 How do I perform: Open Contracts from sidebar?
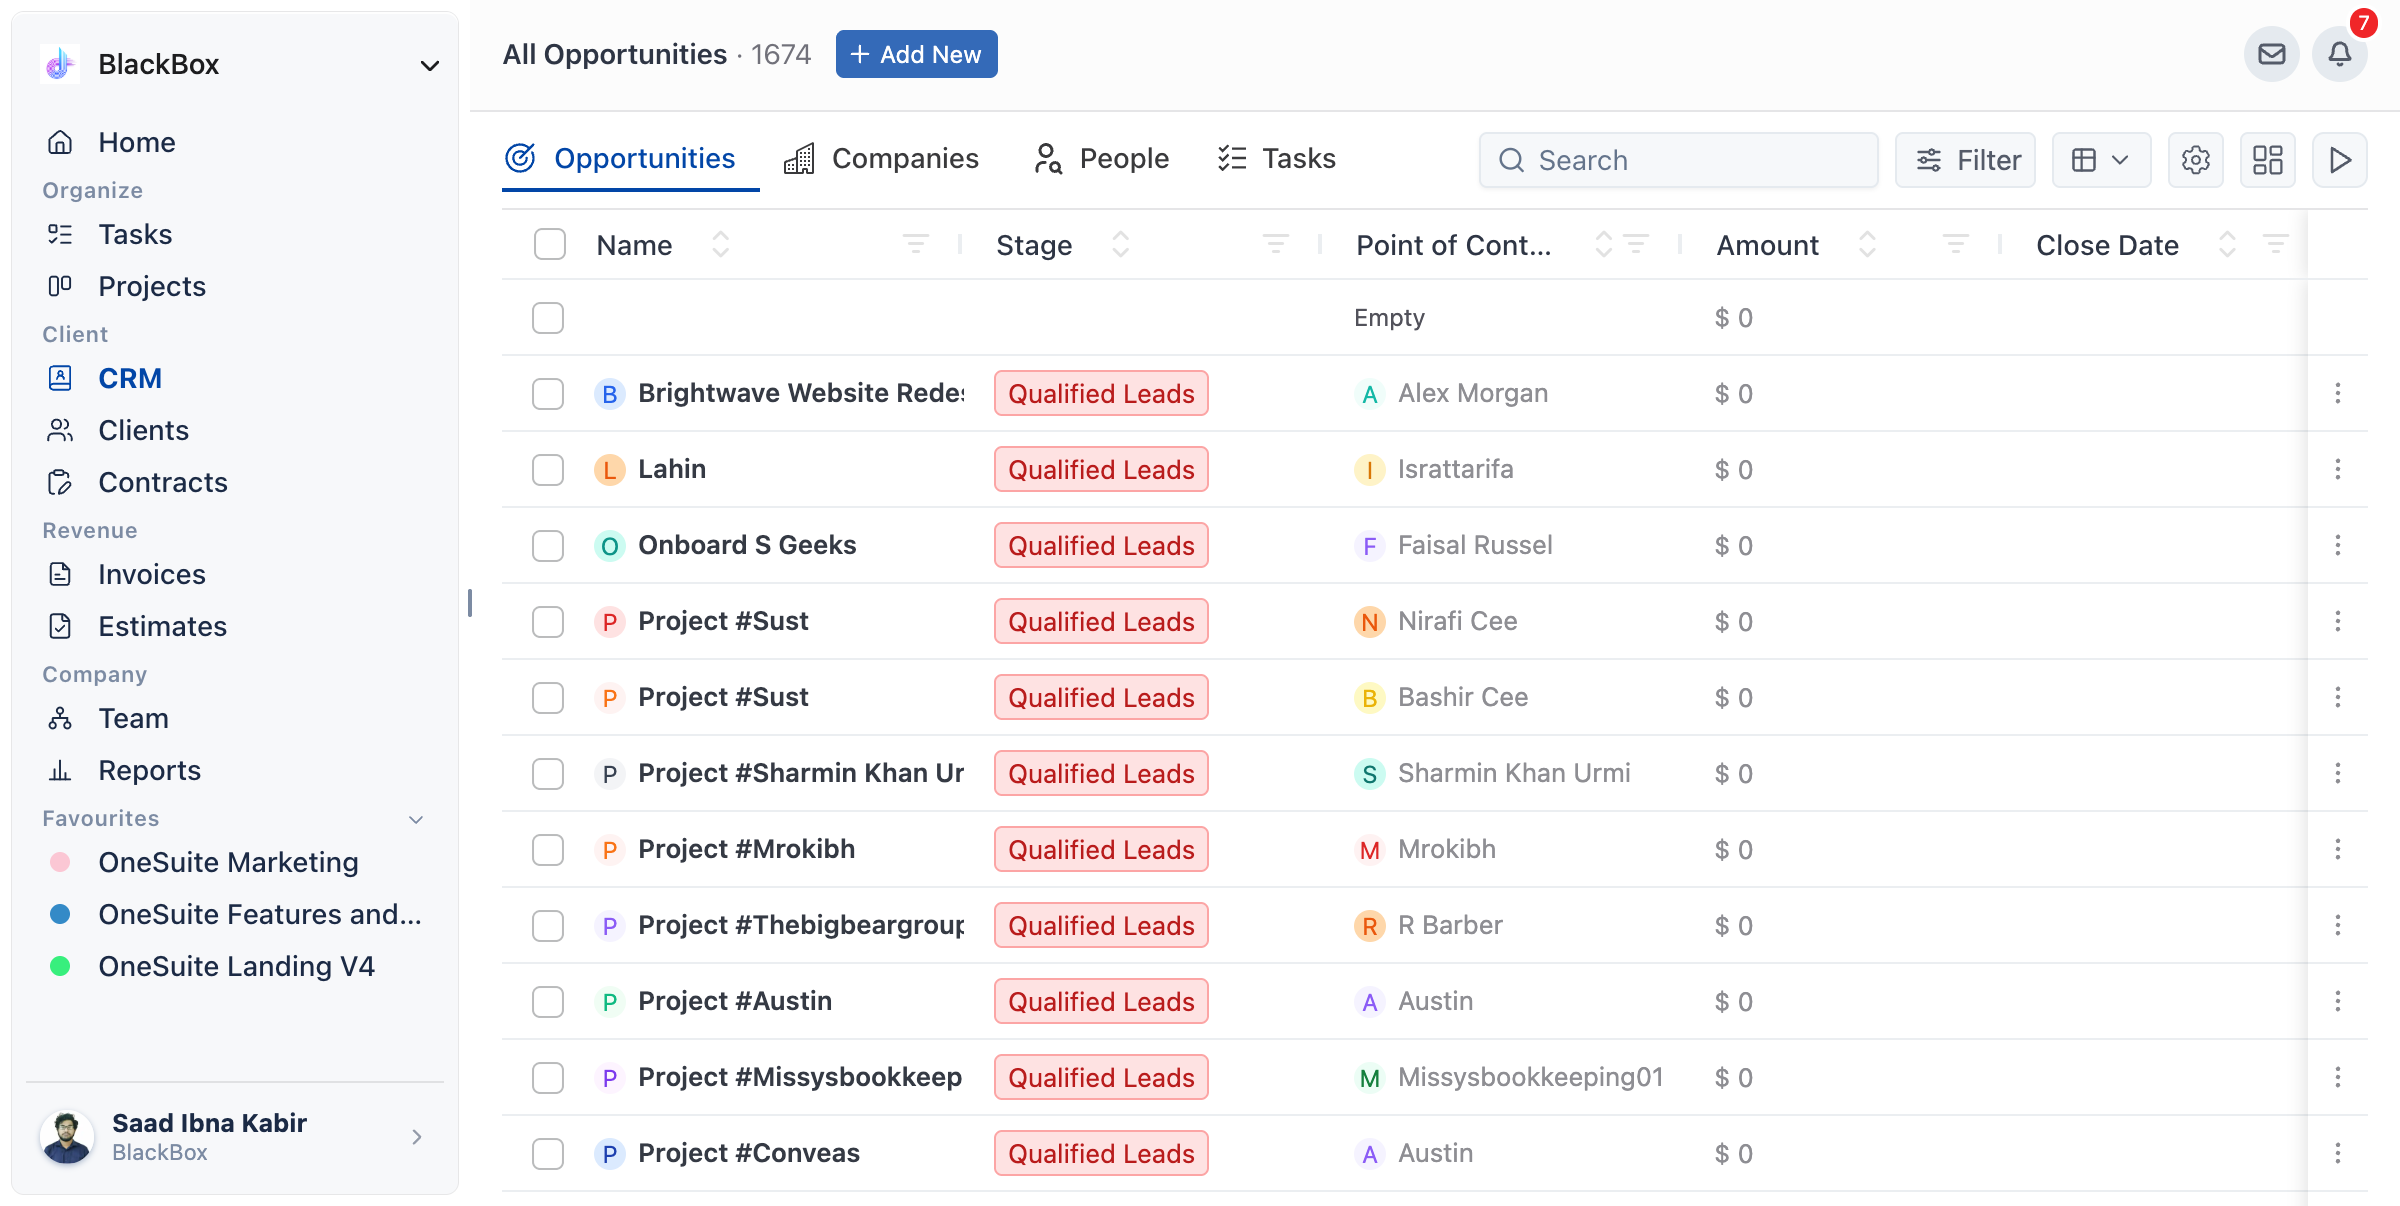162,482
